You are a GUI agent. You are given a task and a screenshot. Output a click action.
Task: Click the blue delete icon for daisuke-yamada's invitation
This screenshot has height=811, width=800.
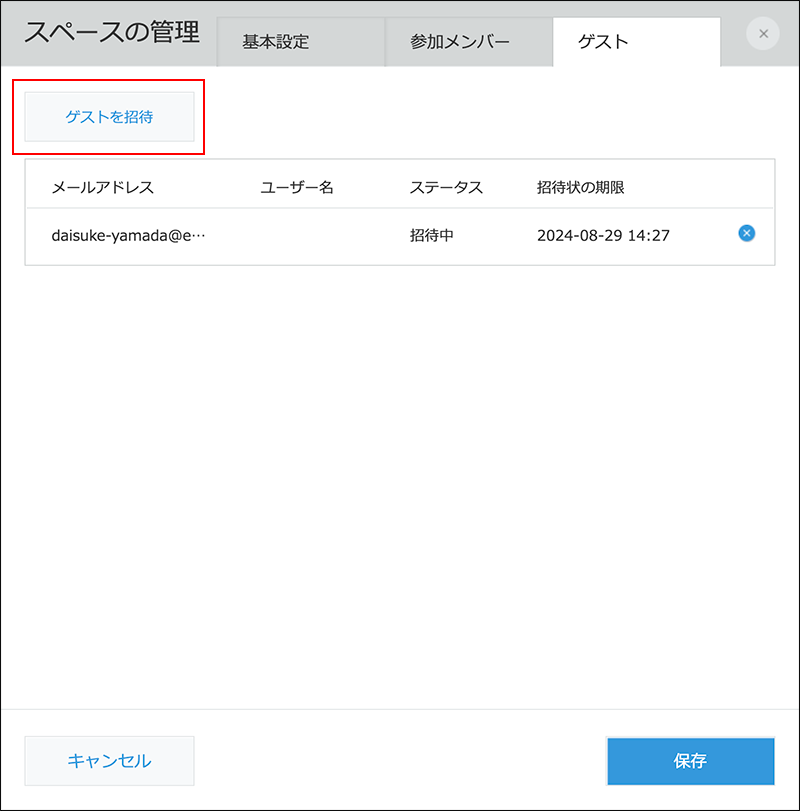click(x=746, y=233)
